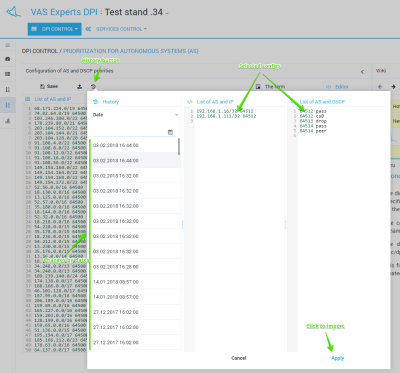This screenshot has height=373, width=400.
Task: Open calendar date picker icon
Action: point(170,132)
